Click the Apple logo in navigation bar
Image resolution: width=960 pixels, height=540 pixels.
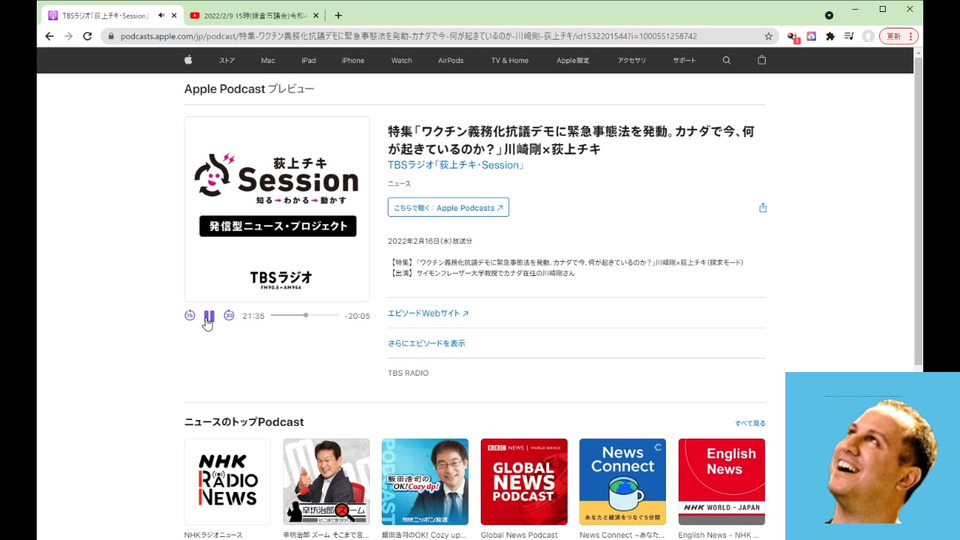click(x=189, y=60)
